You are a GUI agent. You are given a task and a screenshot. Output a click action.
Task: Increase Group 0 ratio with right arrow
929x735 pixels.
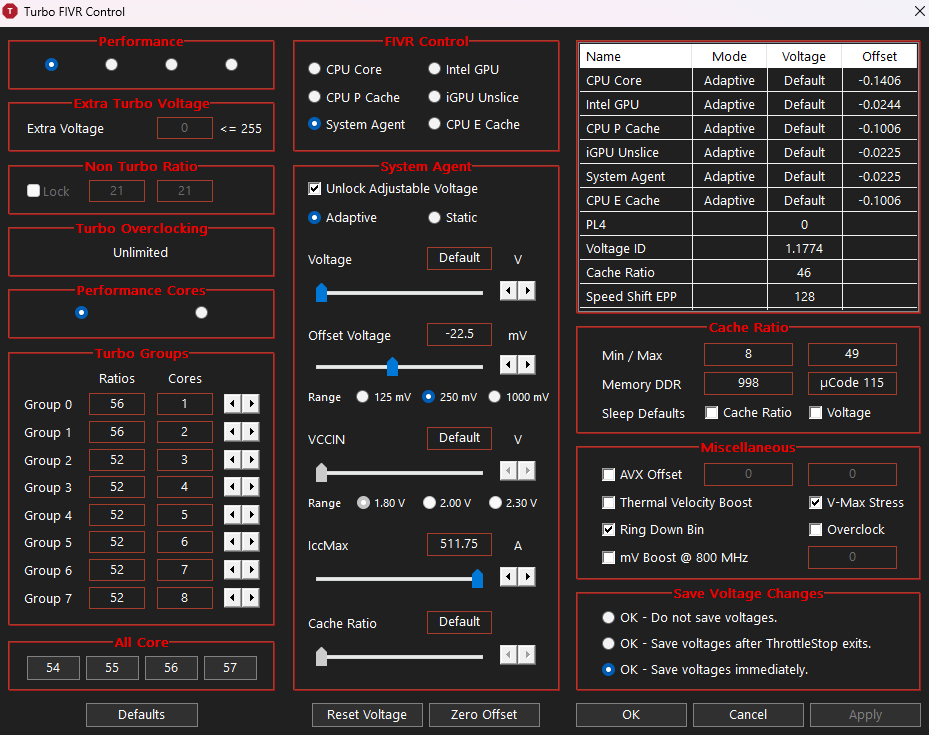(252, 404)
